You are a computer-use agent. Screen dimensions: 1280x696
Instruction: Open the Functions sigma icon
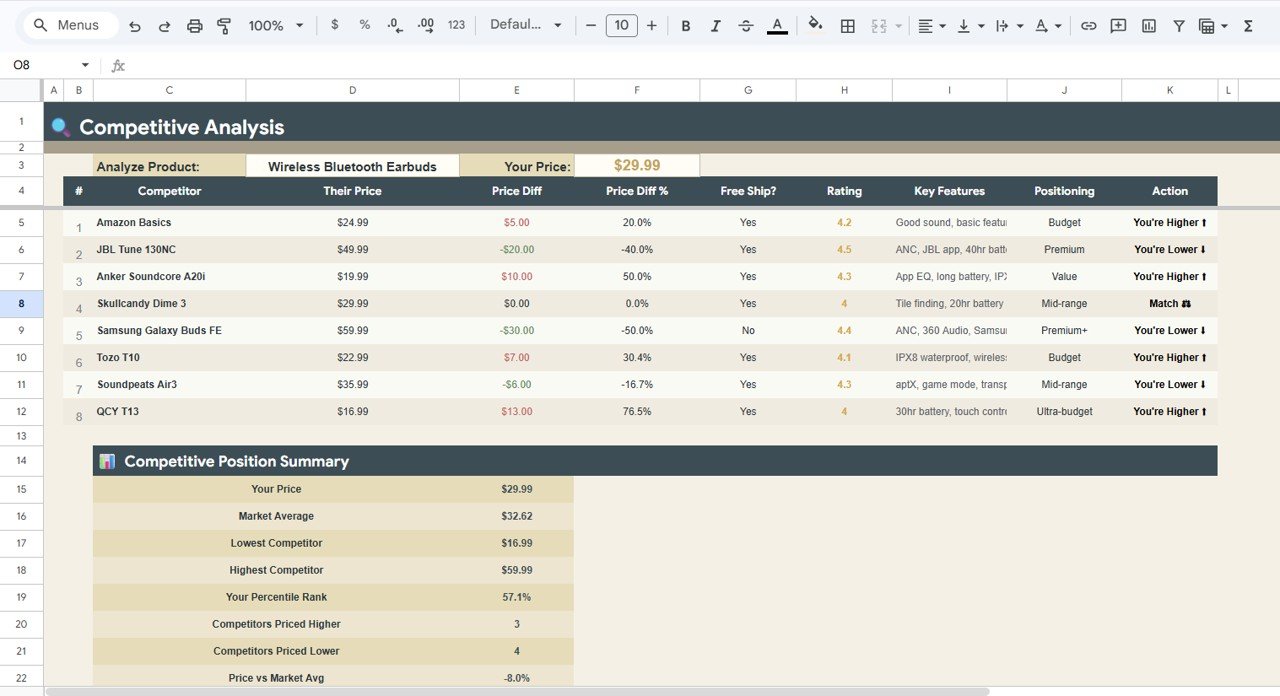pyautogui.click(x=1248, y=26)
